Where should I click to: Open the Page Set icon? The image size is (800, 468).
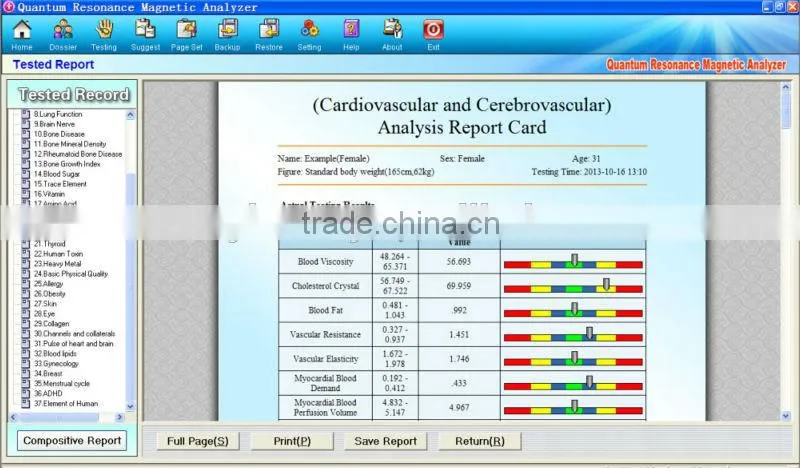coord(187,30)
